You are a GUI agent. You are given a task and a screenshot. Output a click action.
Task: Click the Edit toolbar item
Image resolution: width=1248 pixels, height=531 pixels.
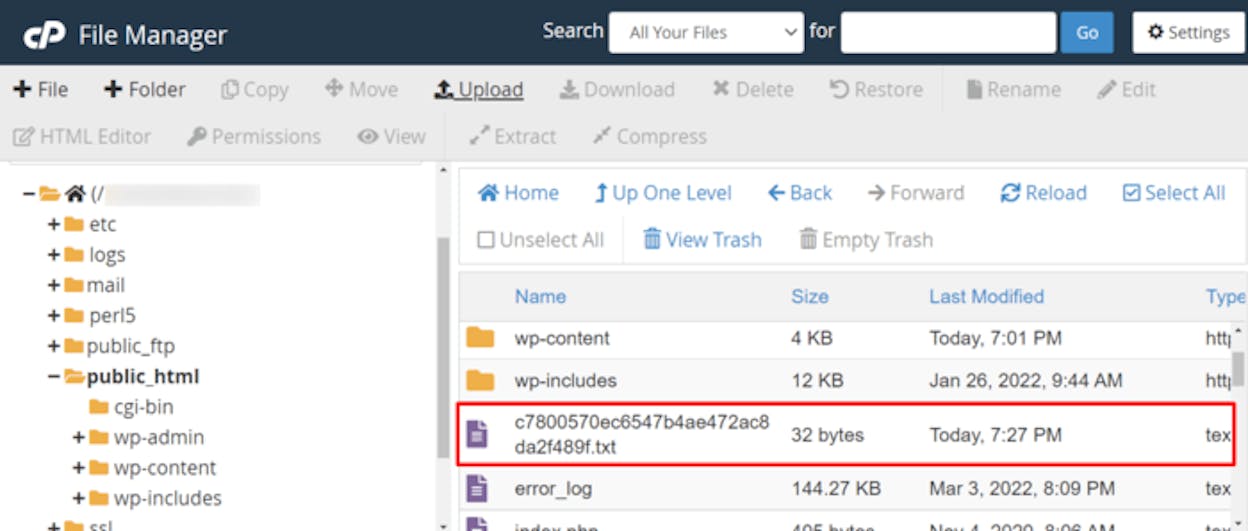coord(1126,89)
